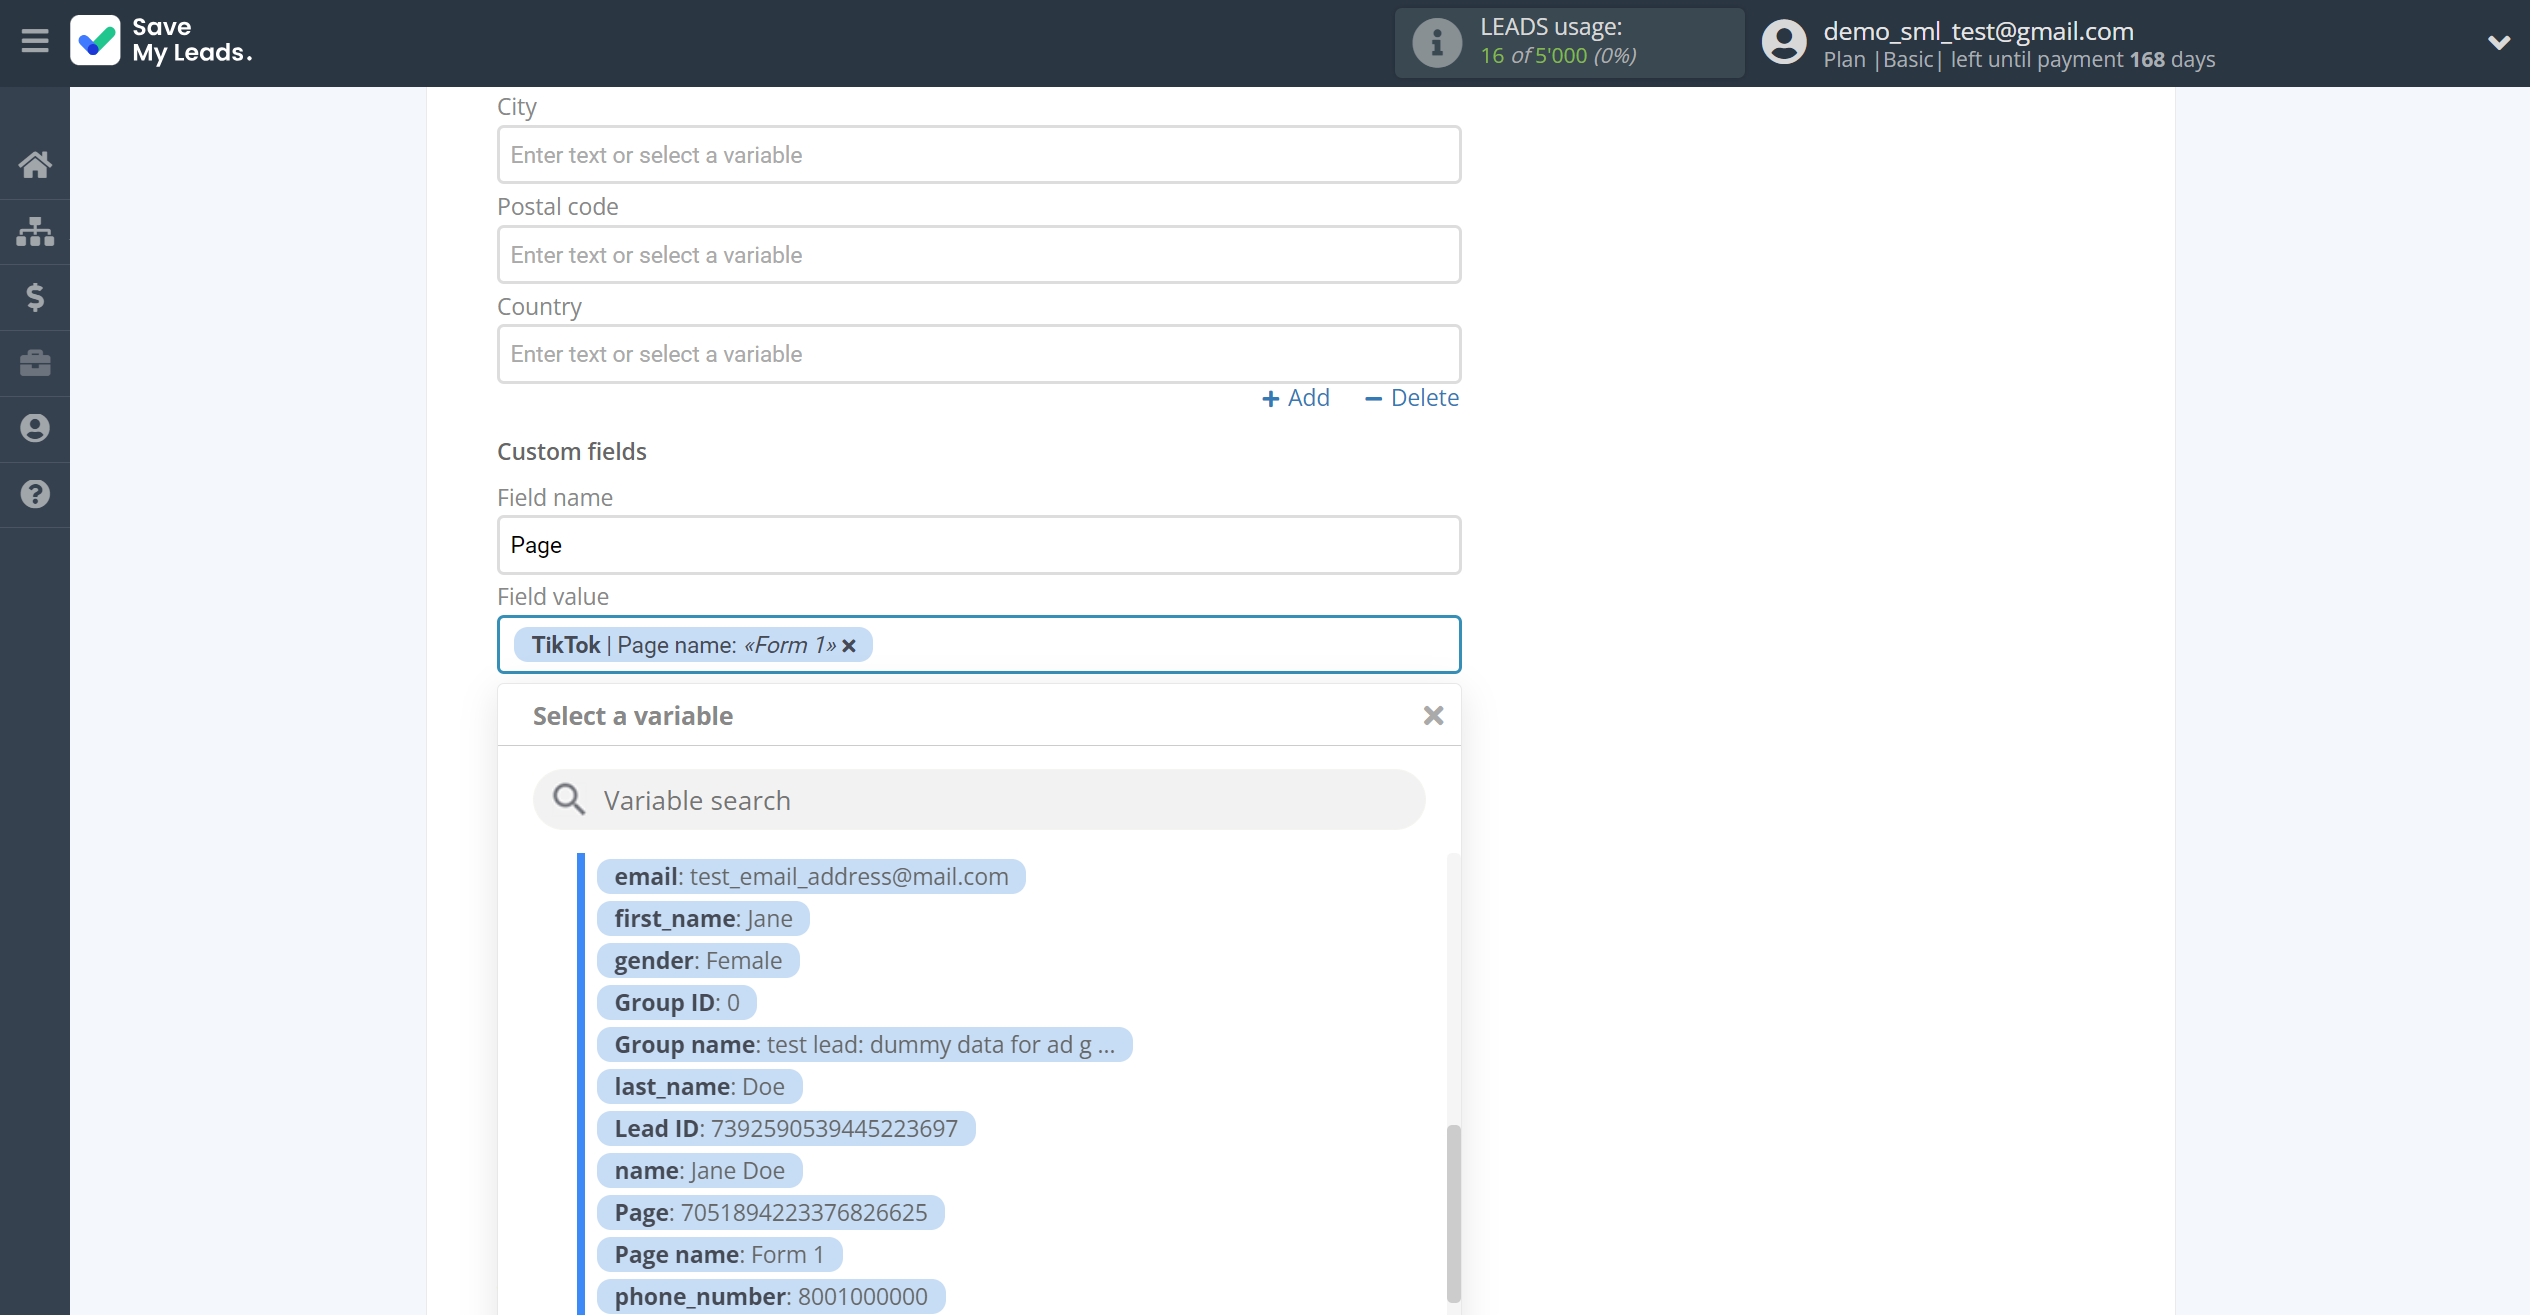Open the profile sidebar icon

35,428
